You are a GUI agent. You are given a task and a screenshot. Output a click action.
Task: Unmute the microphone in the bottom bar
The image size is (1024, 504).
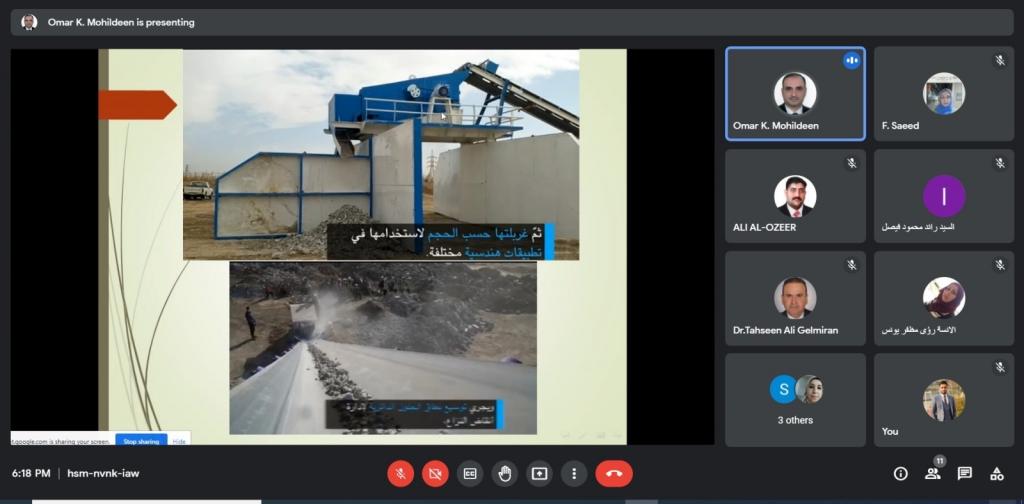(400, 473)
